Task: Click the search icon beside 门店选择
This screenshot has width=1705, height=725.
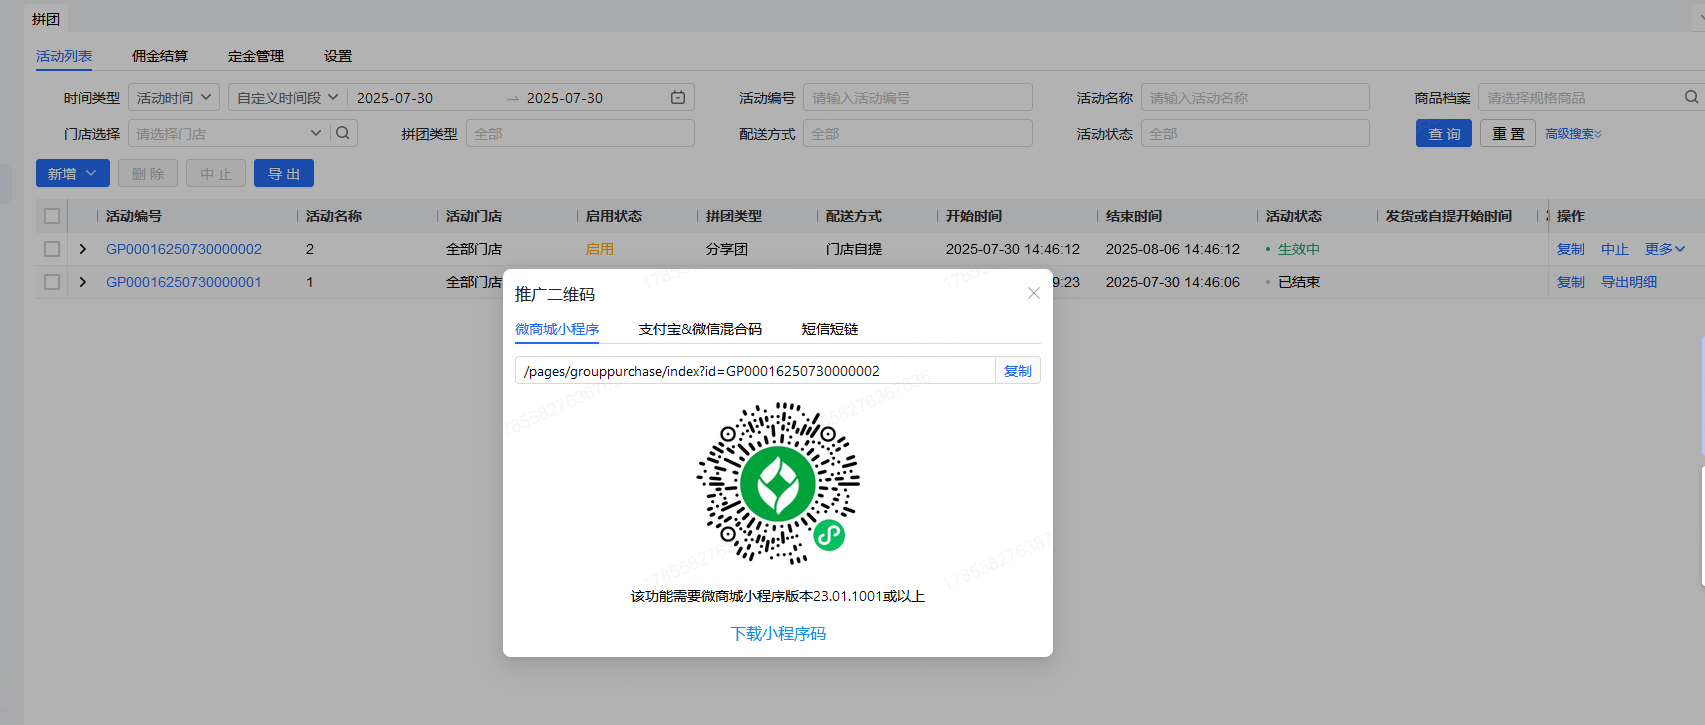Action: [343, 133]
